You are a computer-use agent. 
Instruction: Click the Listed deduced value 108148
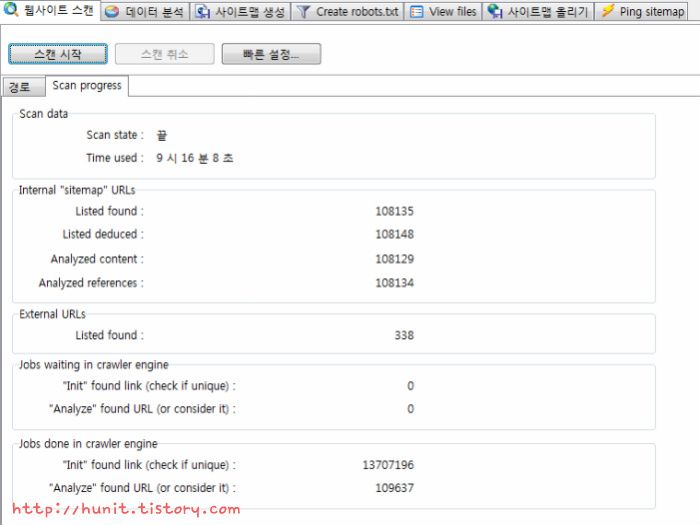395,234
